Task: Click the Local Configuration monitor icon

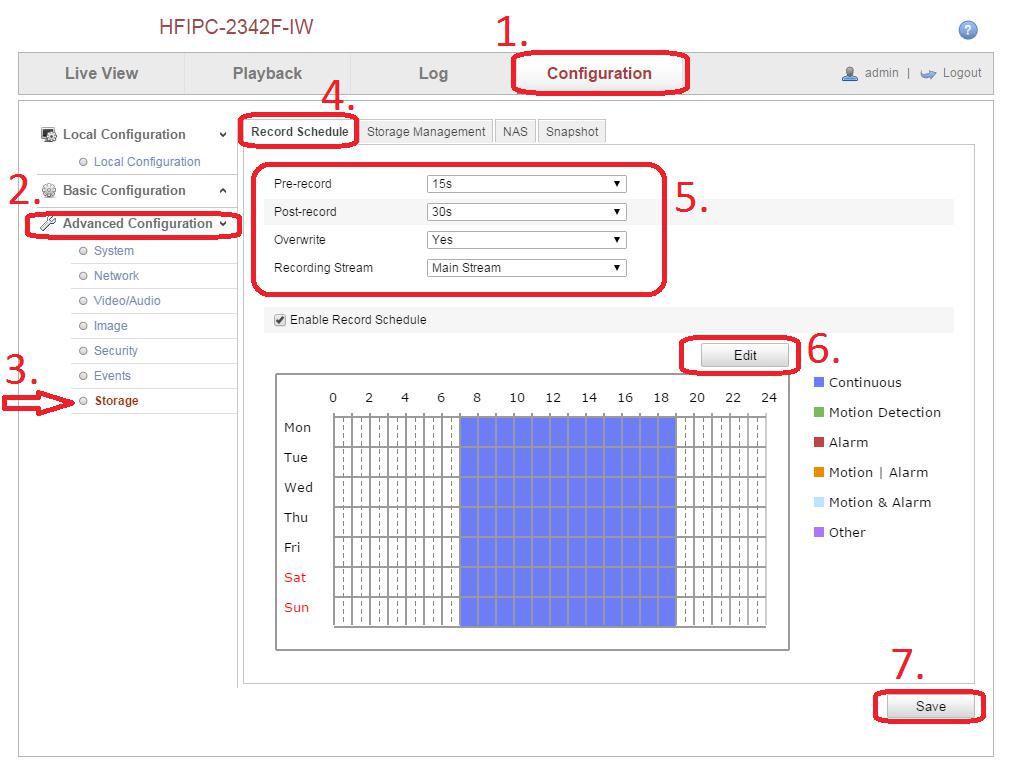Action: click(x=48, y=134)
